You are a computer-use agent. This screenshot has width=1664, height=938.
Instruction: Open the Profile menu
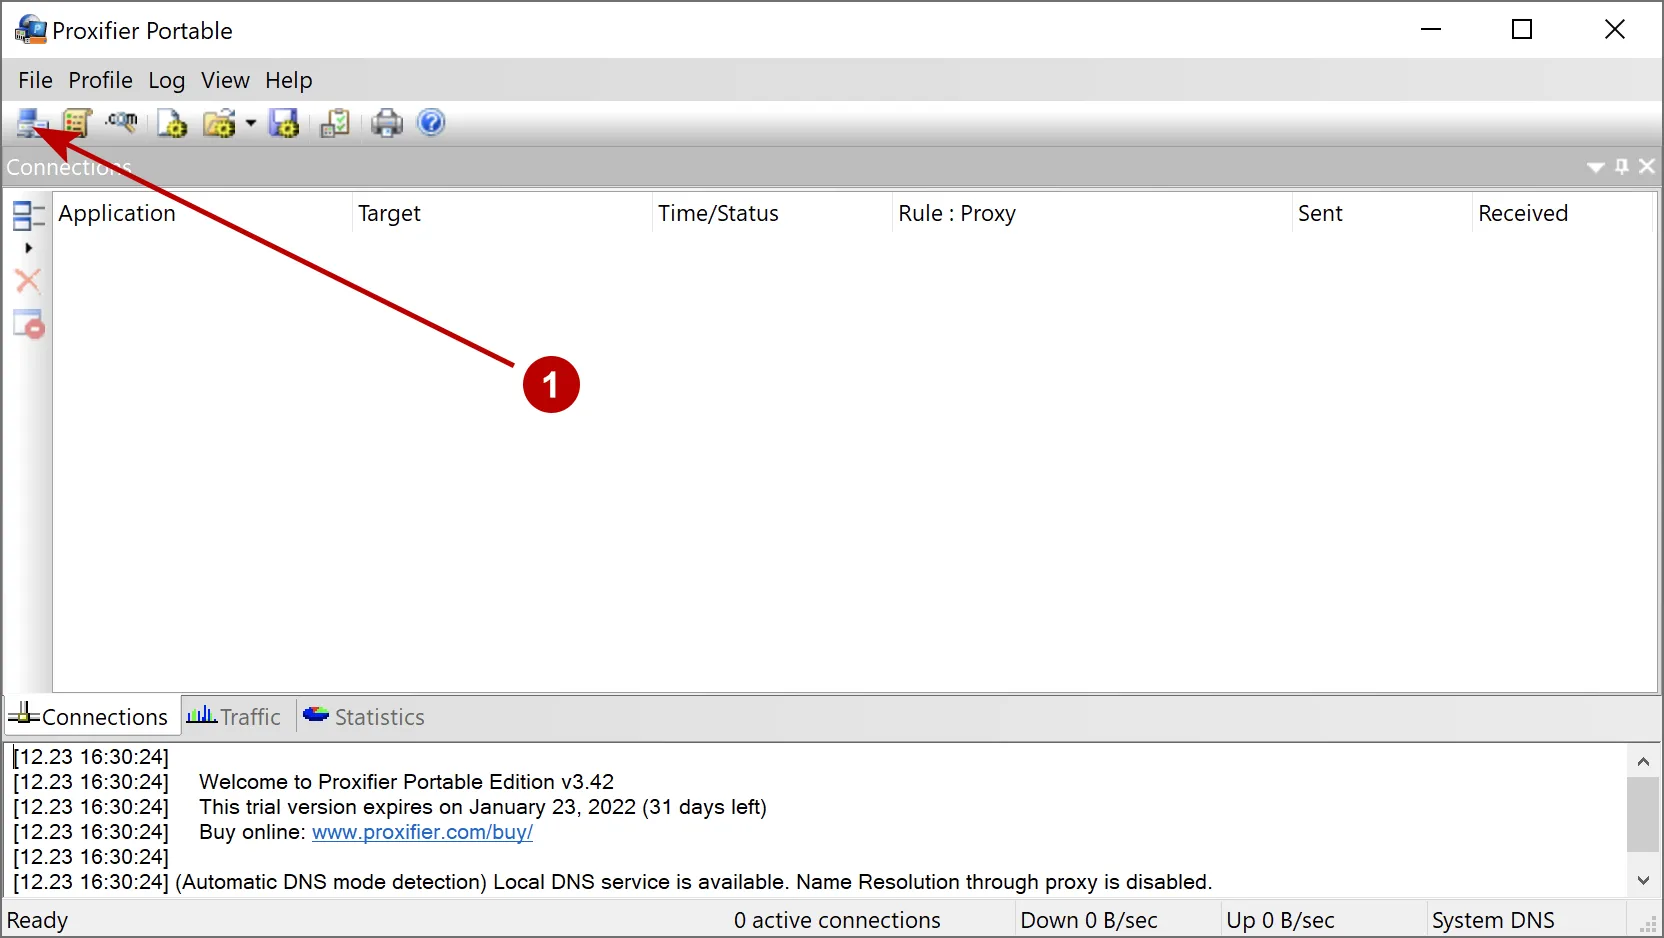(x=100, y=80)
